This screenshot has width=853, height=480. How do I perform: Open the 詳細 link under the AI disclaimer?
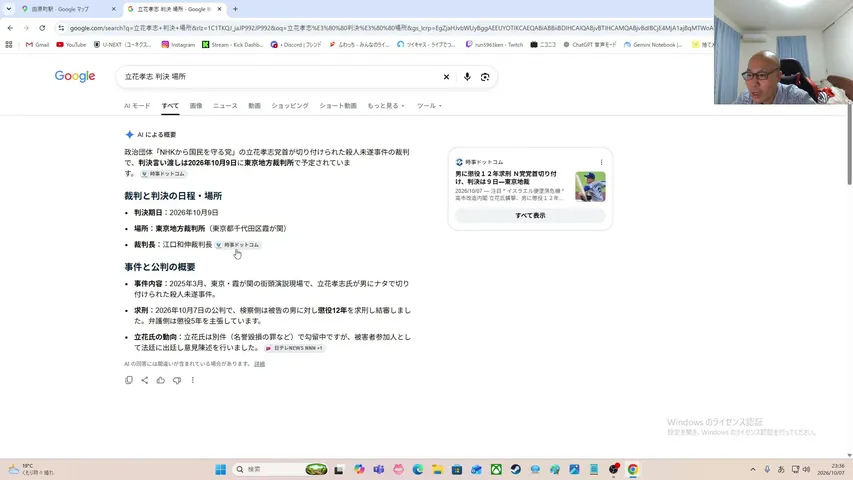259,364
